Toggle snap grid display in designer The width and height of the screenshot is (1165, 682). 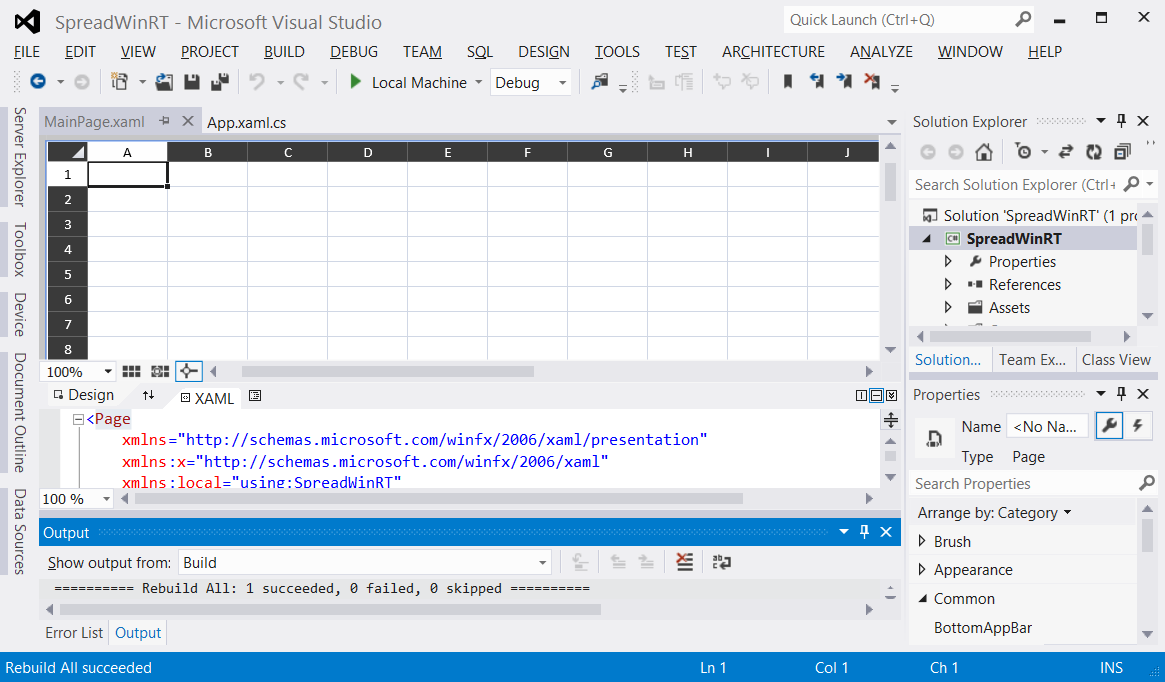(132, 371)
